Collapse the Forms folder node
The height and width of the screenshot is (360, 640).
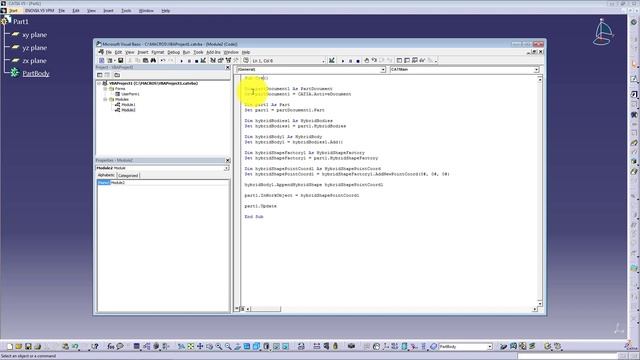coord(105,89)
